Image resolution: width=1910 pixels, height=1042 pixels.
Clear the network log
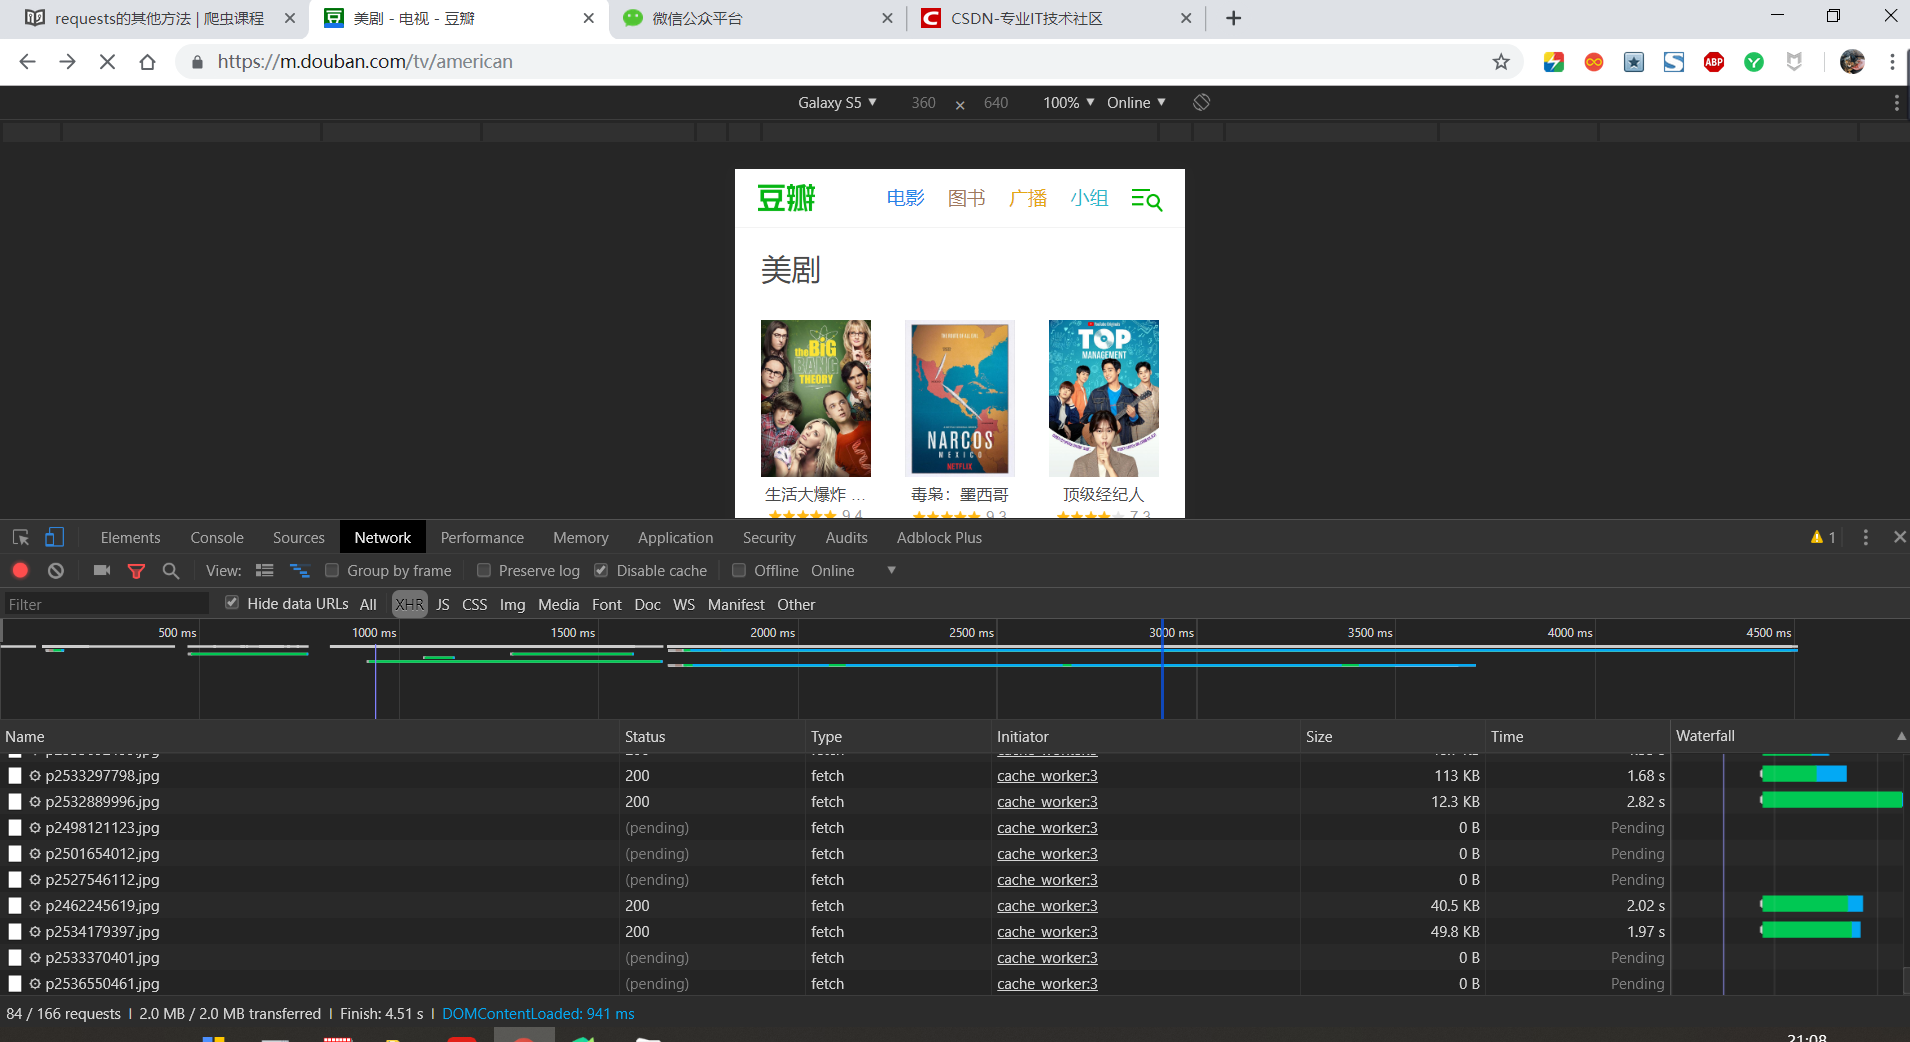(x=56, y=570)
